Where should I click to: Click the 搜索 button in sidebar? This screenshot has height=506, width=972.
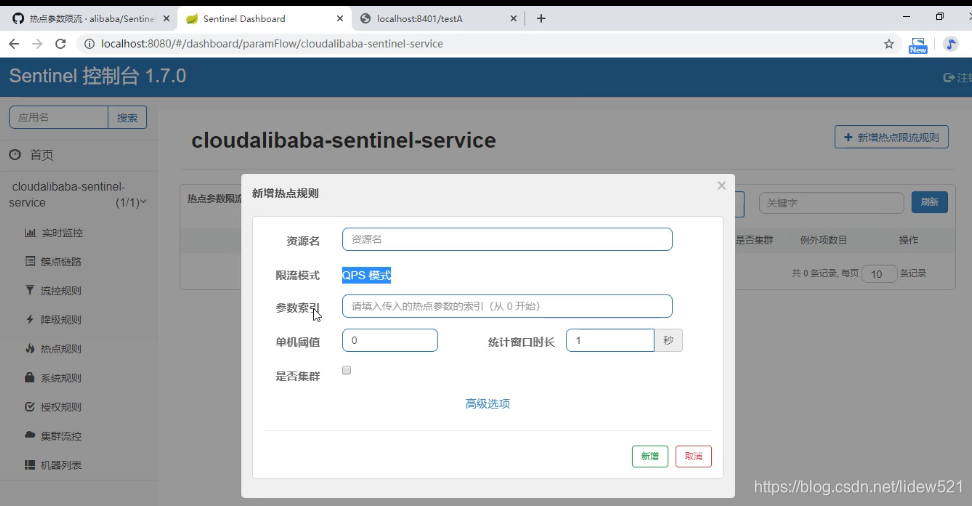(127, 117)
